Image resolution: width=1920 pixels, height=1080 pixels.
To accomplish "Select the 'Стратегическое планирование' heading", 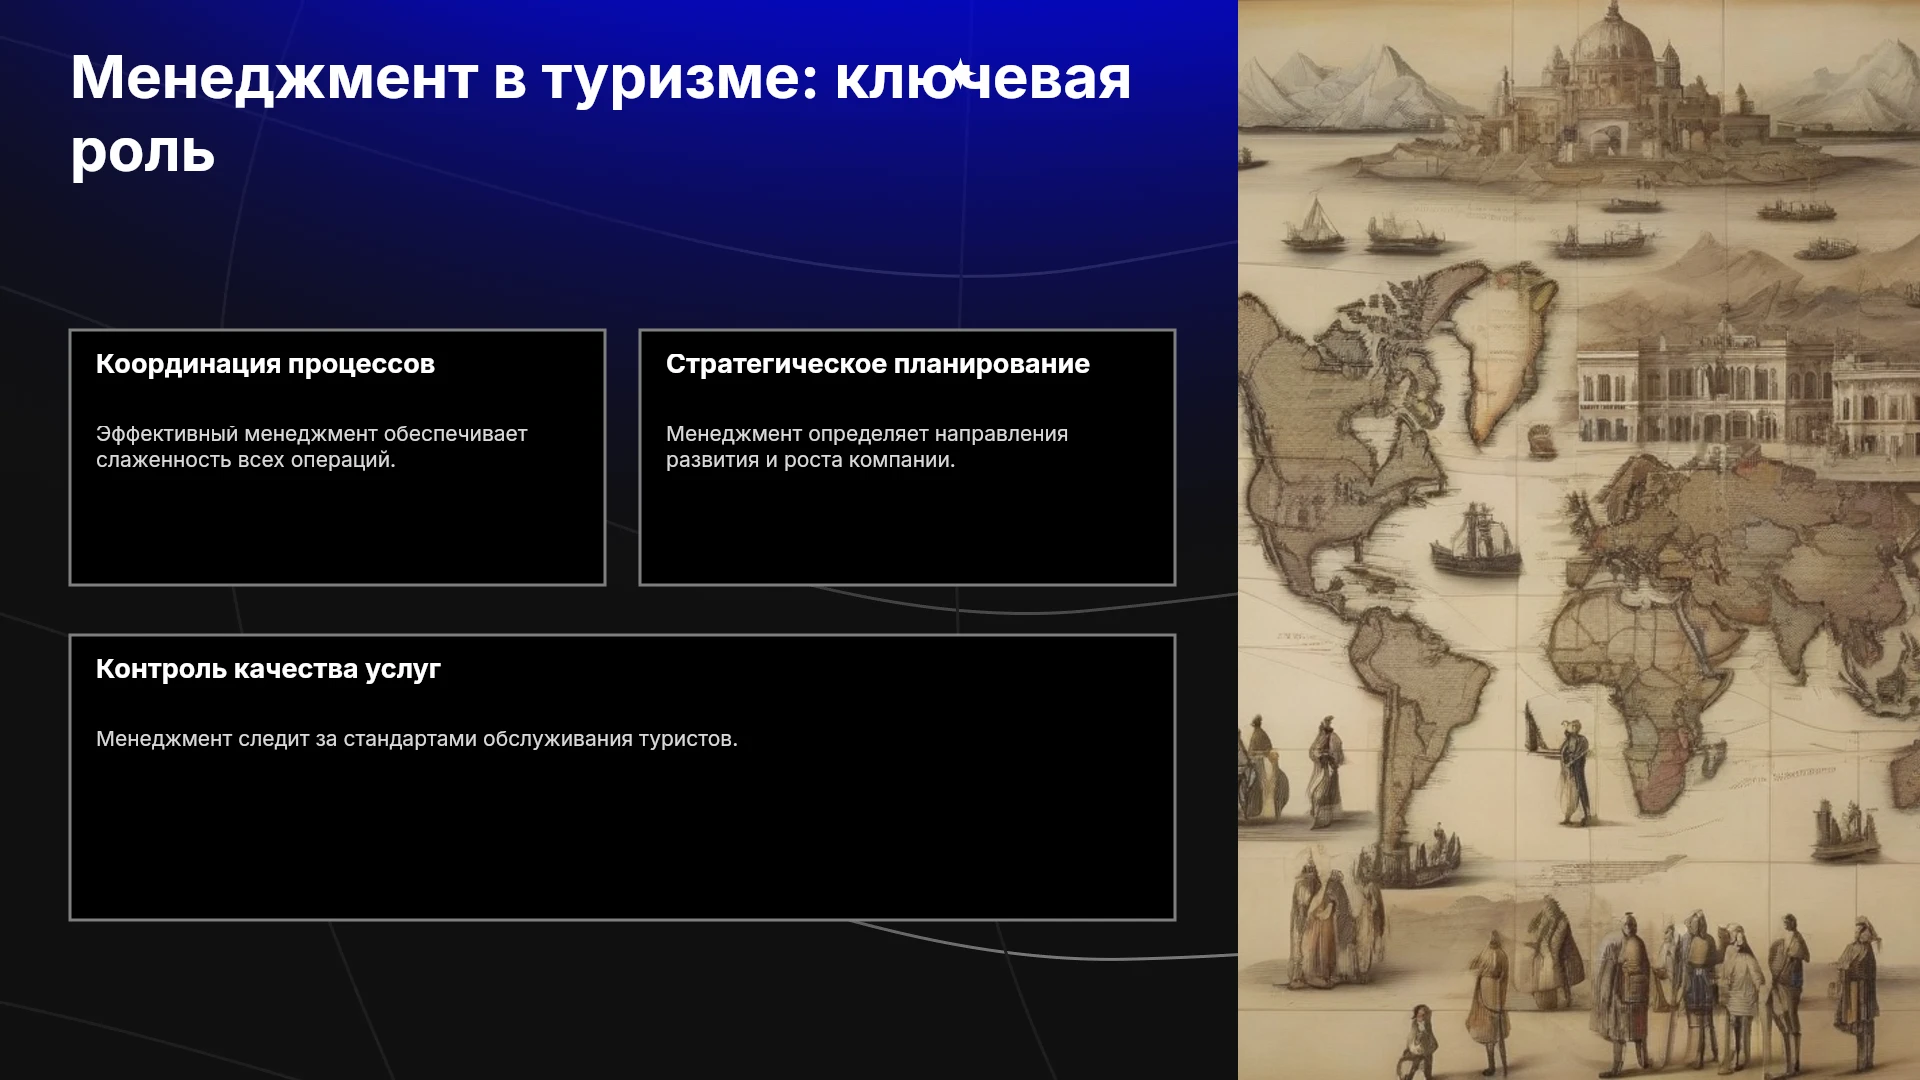I will 877,364.
